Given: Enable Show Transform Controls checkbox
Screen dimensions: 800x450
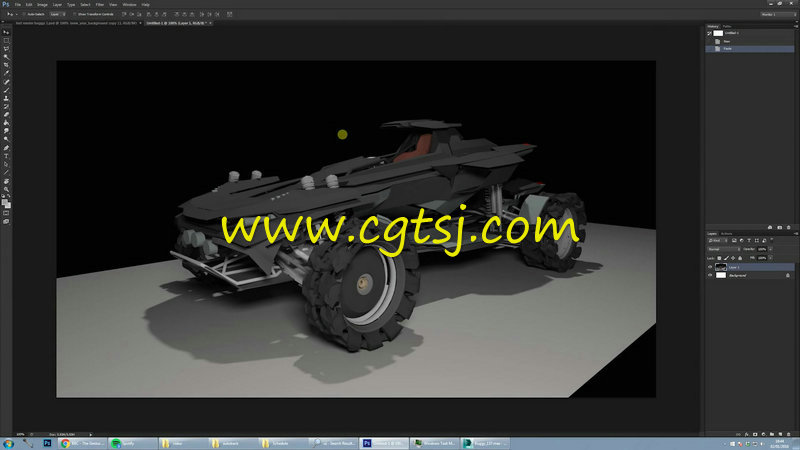Looking at the screenshot, I should tap(74, 14).
